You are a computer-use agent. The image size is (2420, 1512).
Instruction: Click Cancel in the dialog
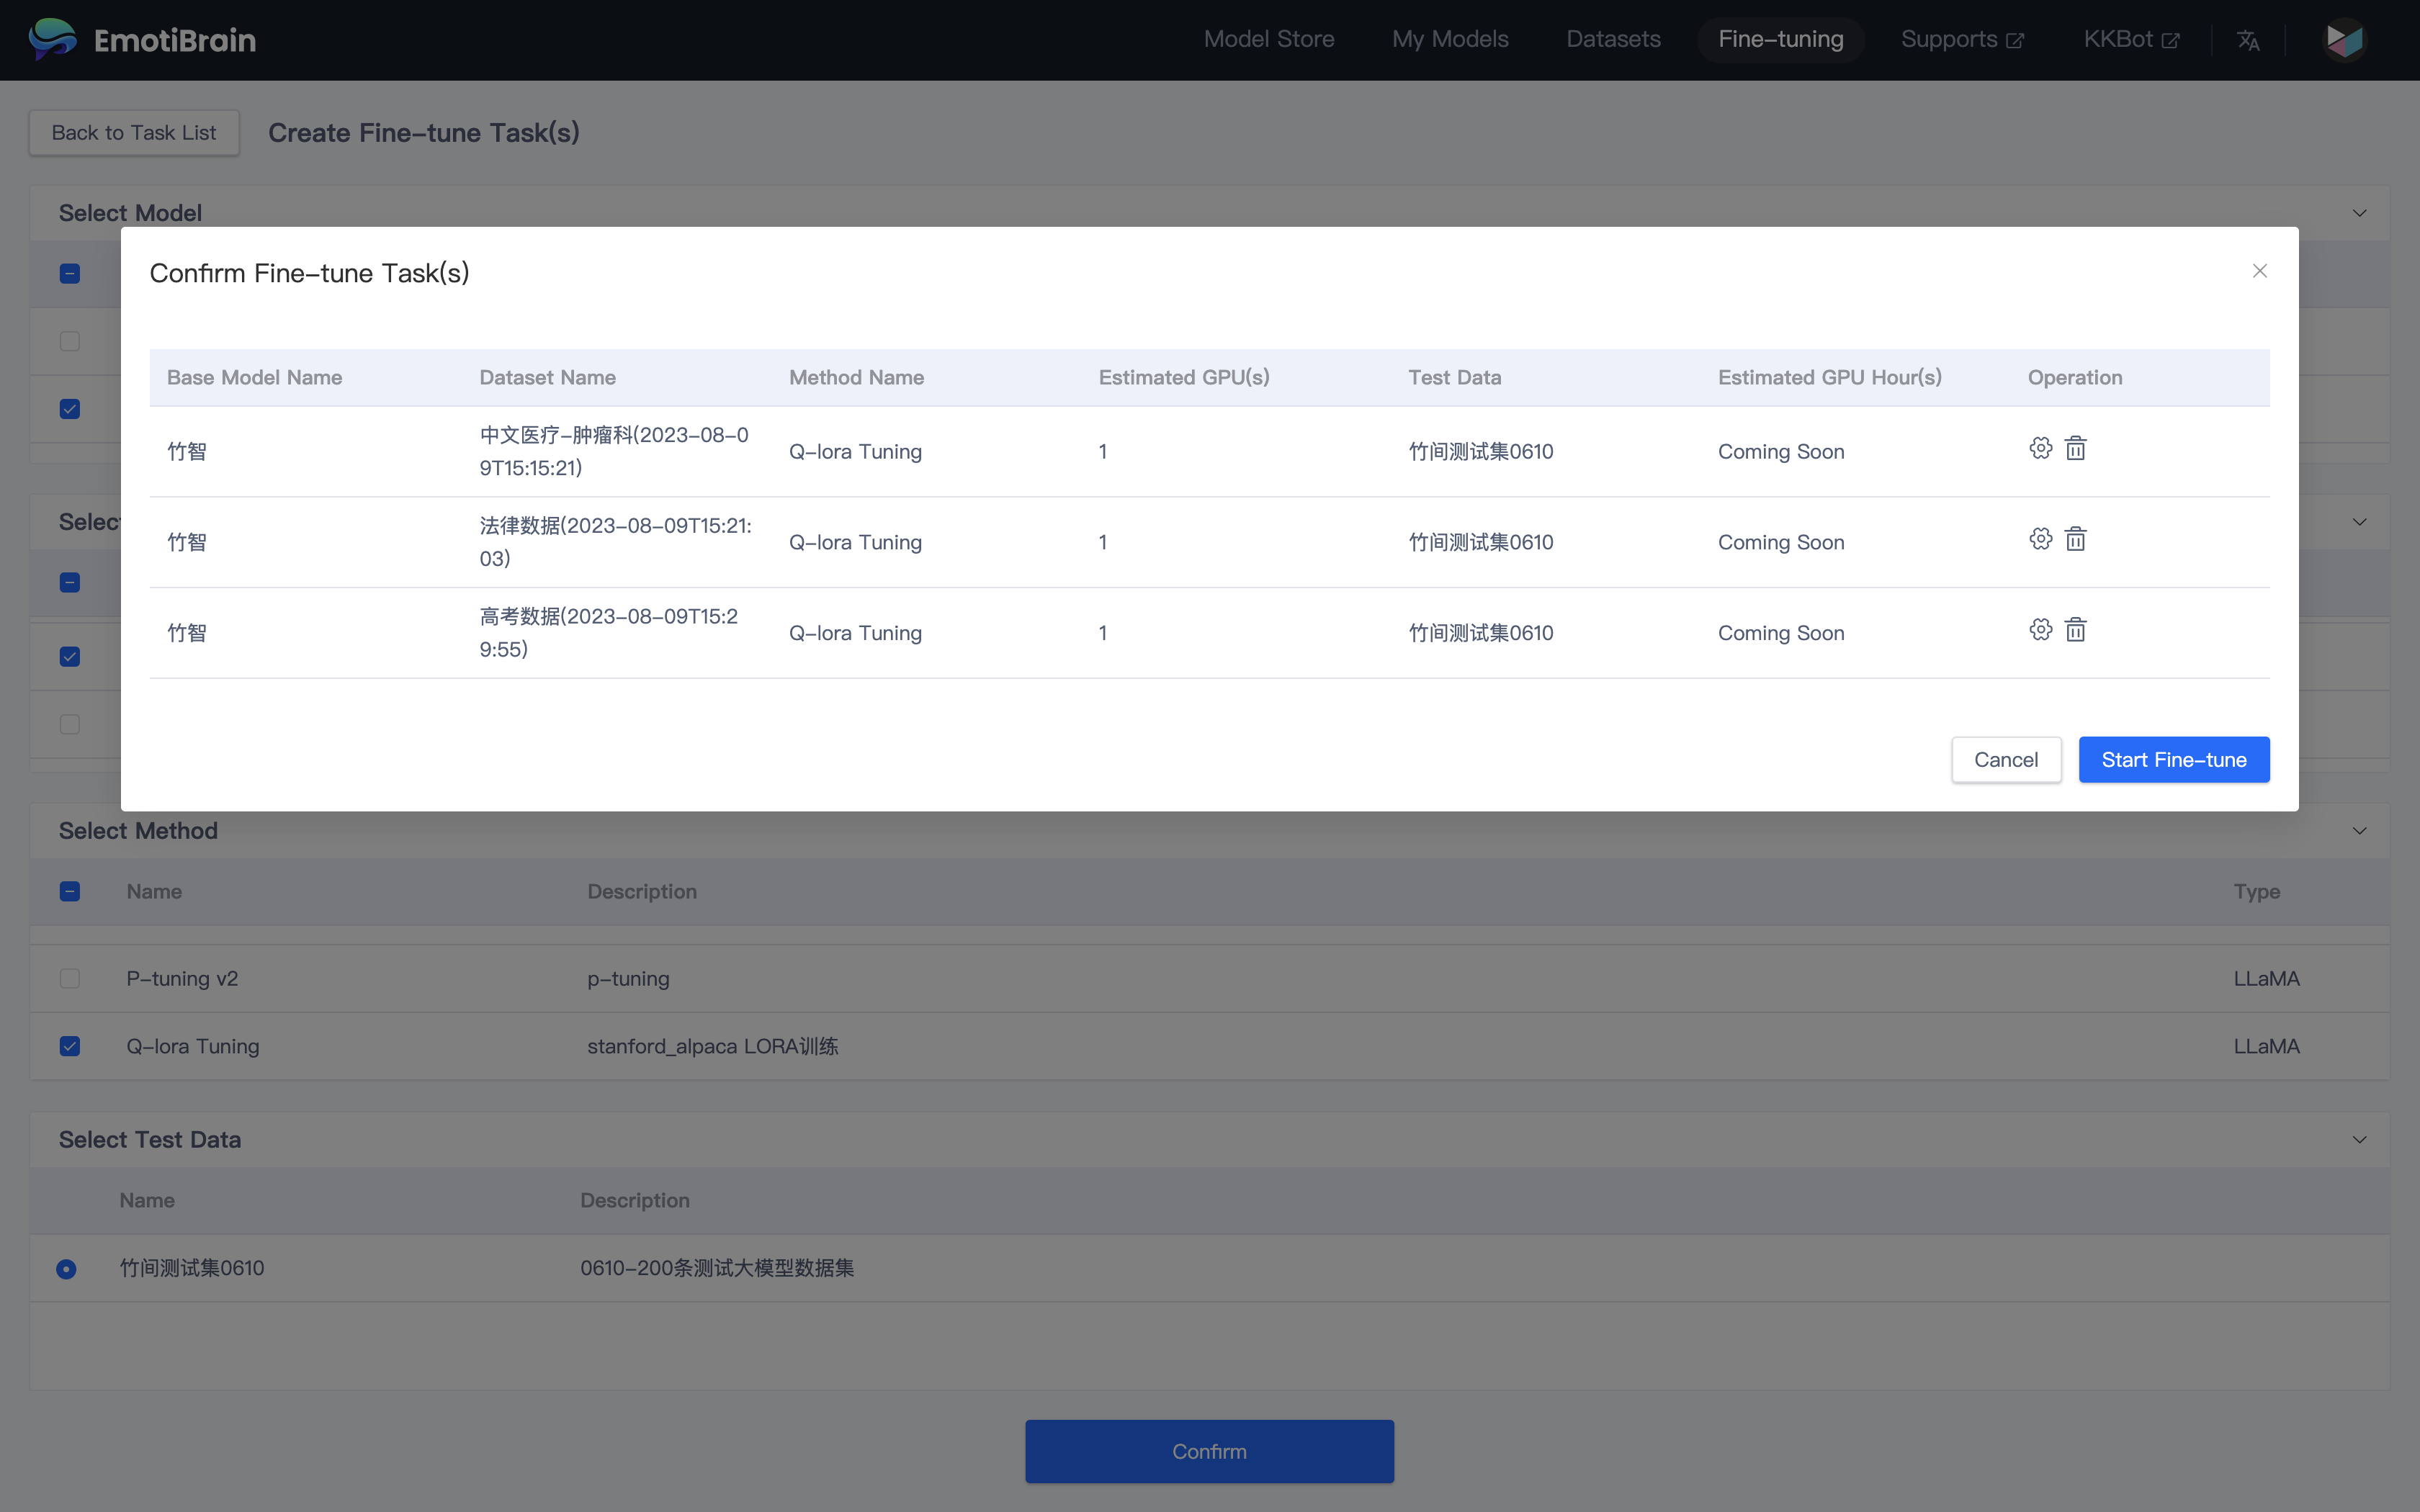2005,760
